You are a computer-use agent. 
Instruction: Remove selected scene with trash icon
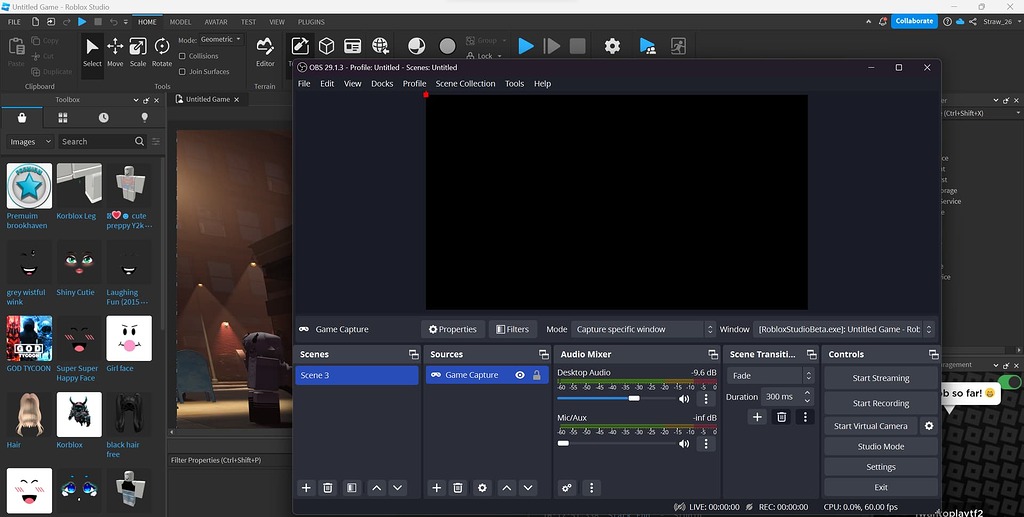(x=328, y=488)
